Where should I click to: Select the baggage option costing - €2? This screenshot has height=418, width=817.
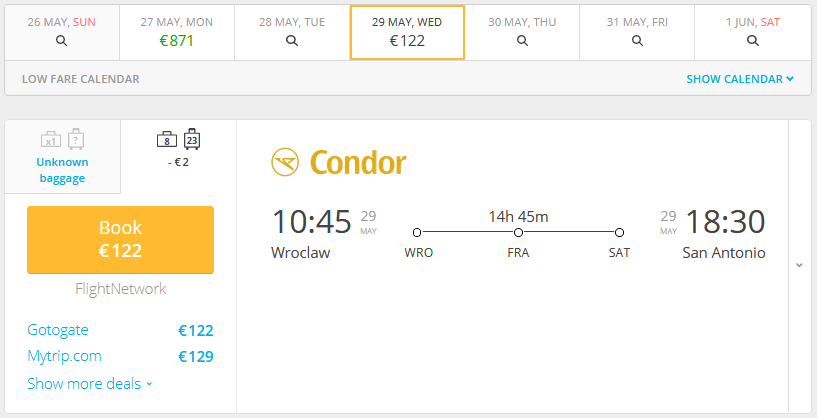point(179,162)
